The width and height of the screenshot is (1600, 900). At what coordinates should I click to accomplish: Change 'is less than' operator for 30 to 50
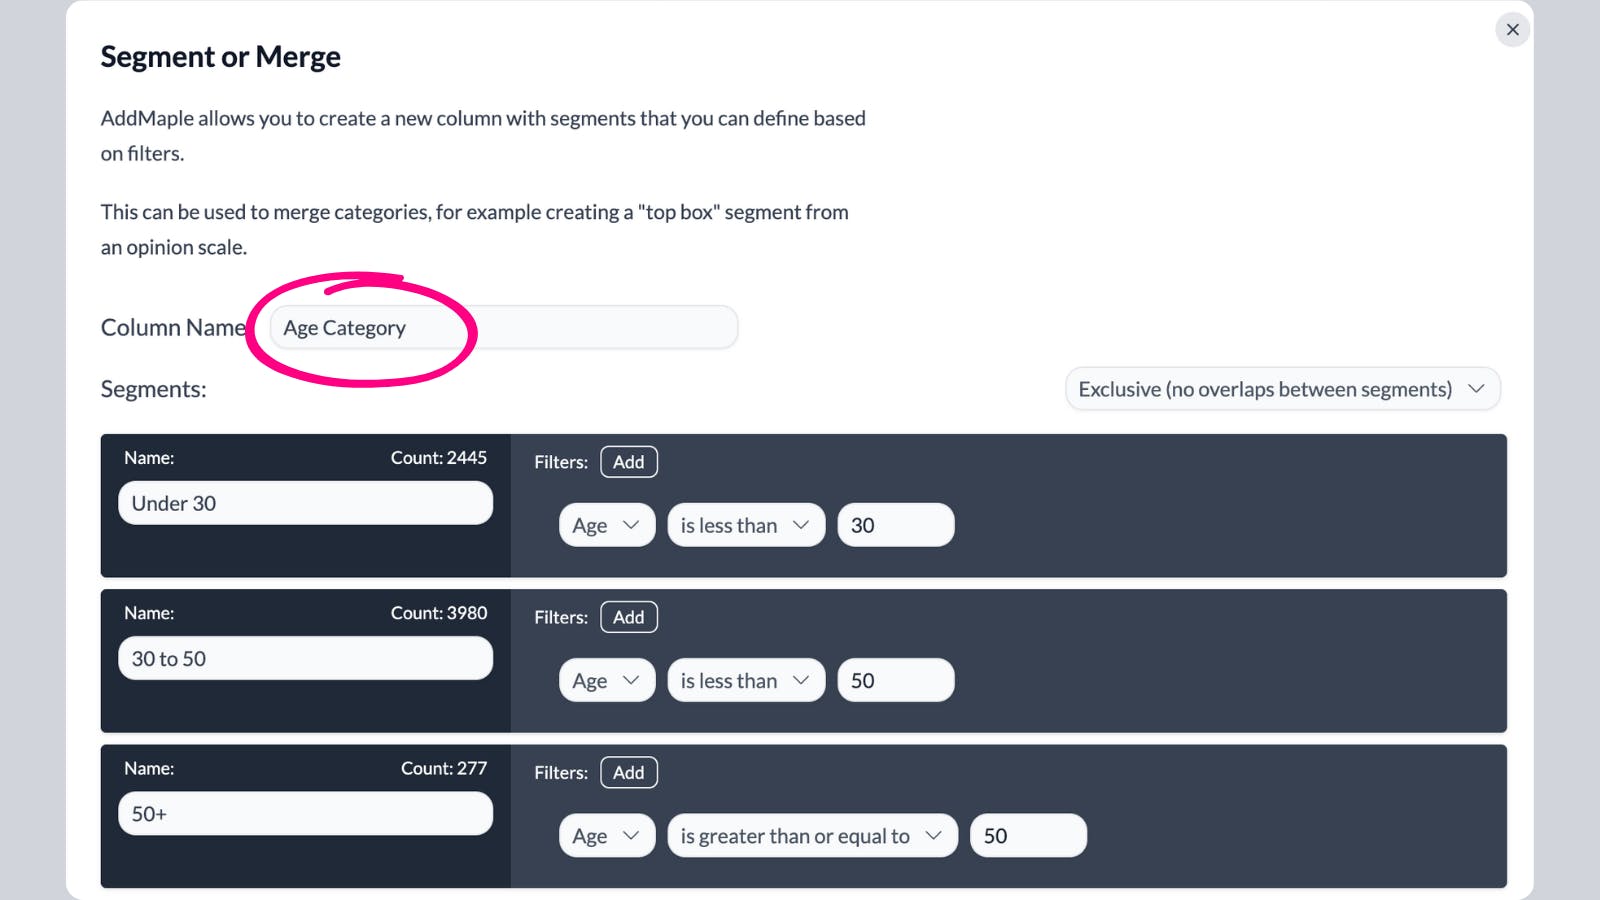[x=745, y=681]
